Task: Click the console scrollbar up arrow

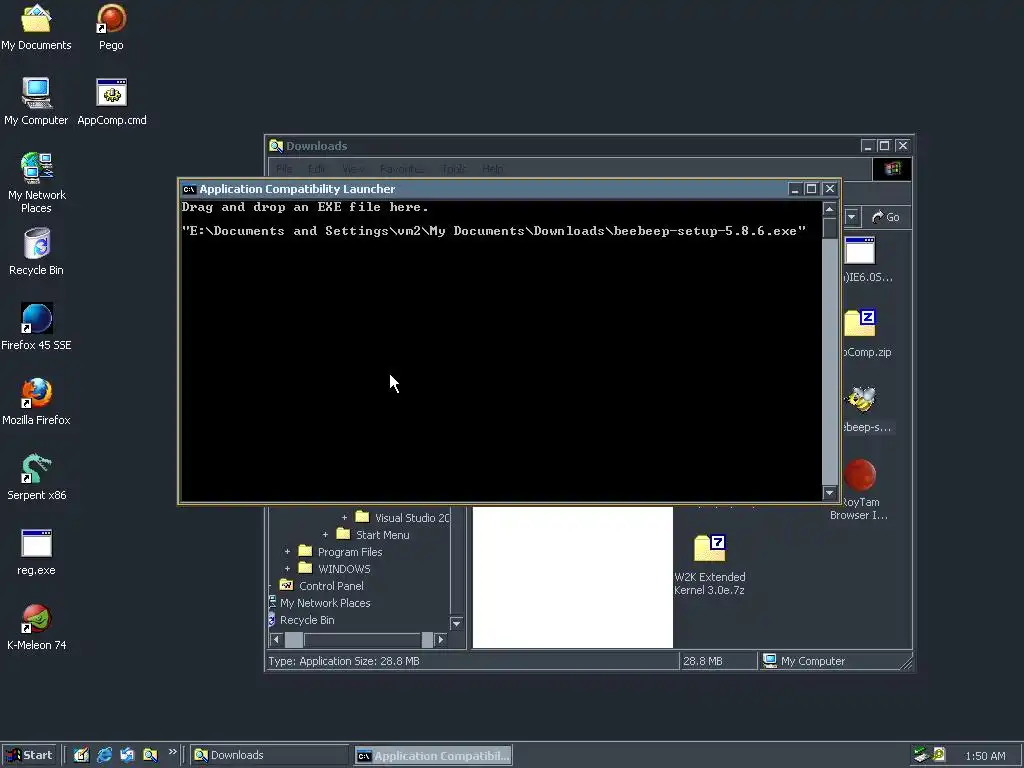Action: pos(829,209)
